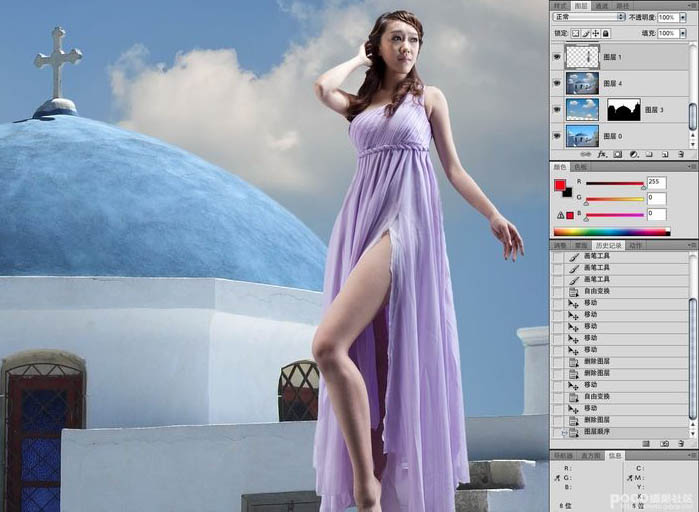The height and width of the screenshot is (512, 699).
Task: Open the opacity 100% dropdown arrow
Action: 683,17
